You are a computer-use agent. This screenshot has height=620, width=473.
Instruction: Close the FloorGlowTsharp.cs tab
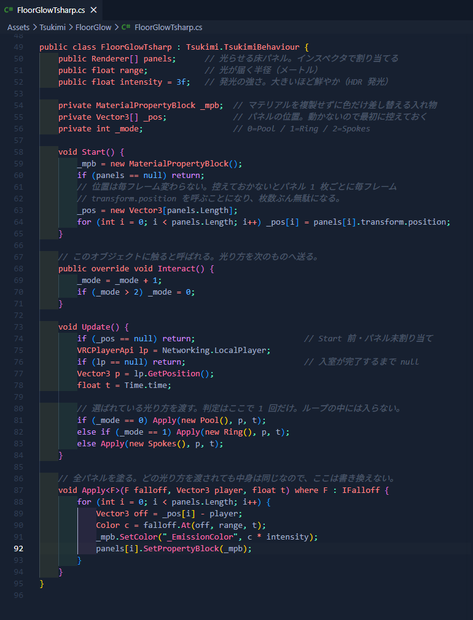tap(94, 10)
